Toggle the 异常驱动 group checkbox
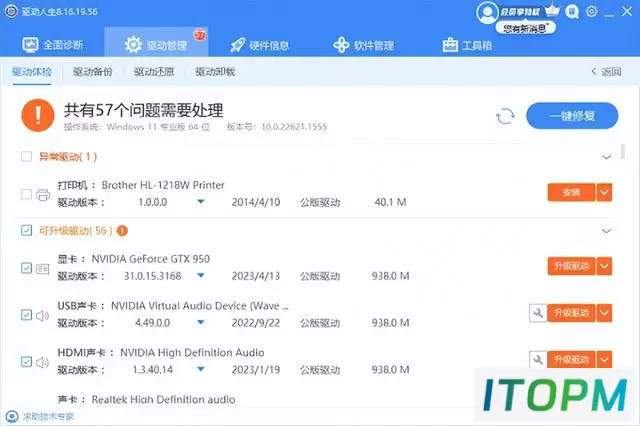The height and width of the screenshot is (426, 640). [x=27, y=157]
